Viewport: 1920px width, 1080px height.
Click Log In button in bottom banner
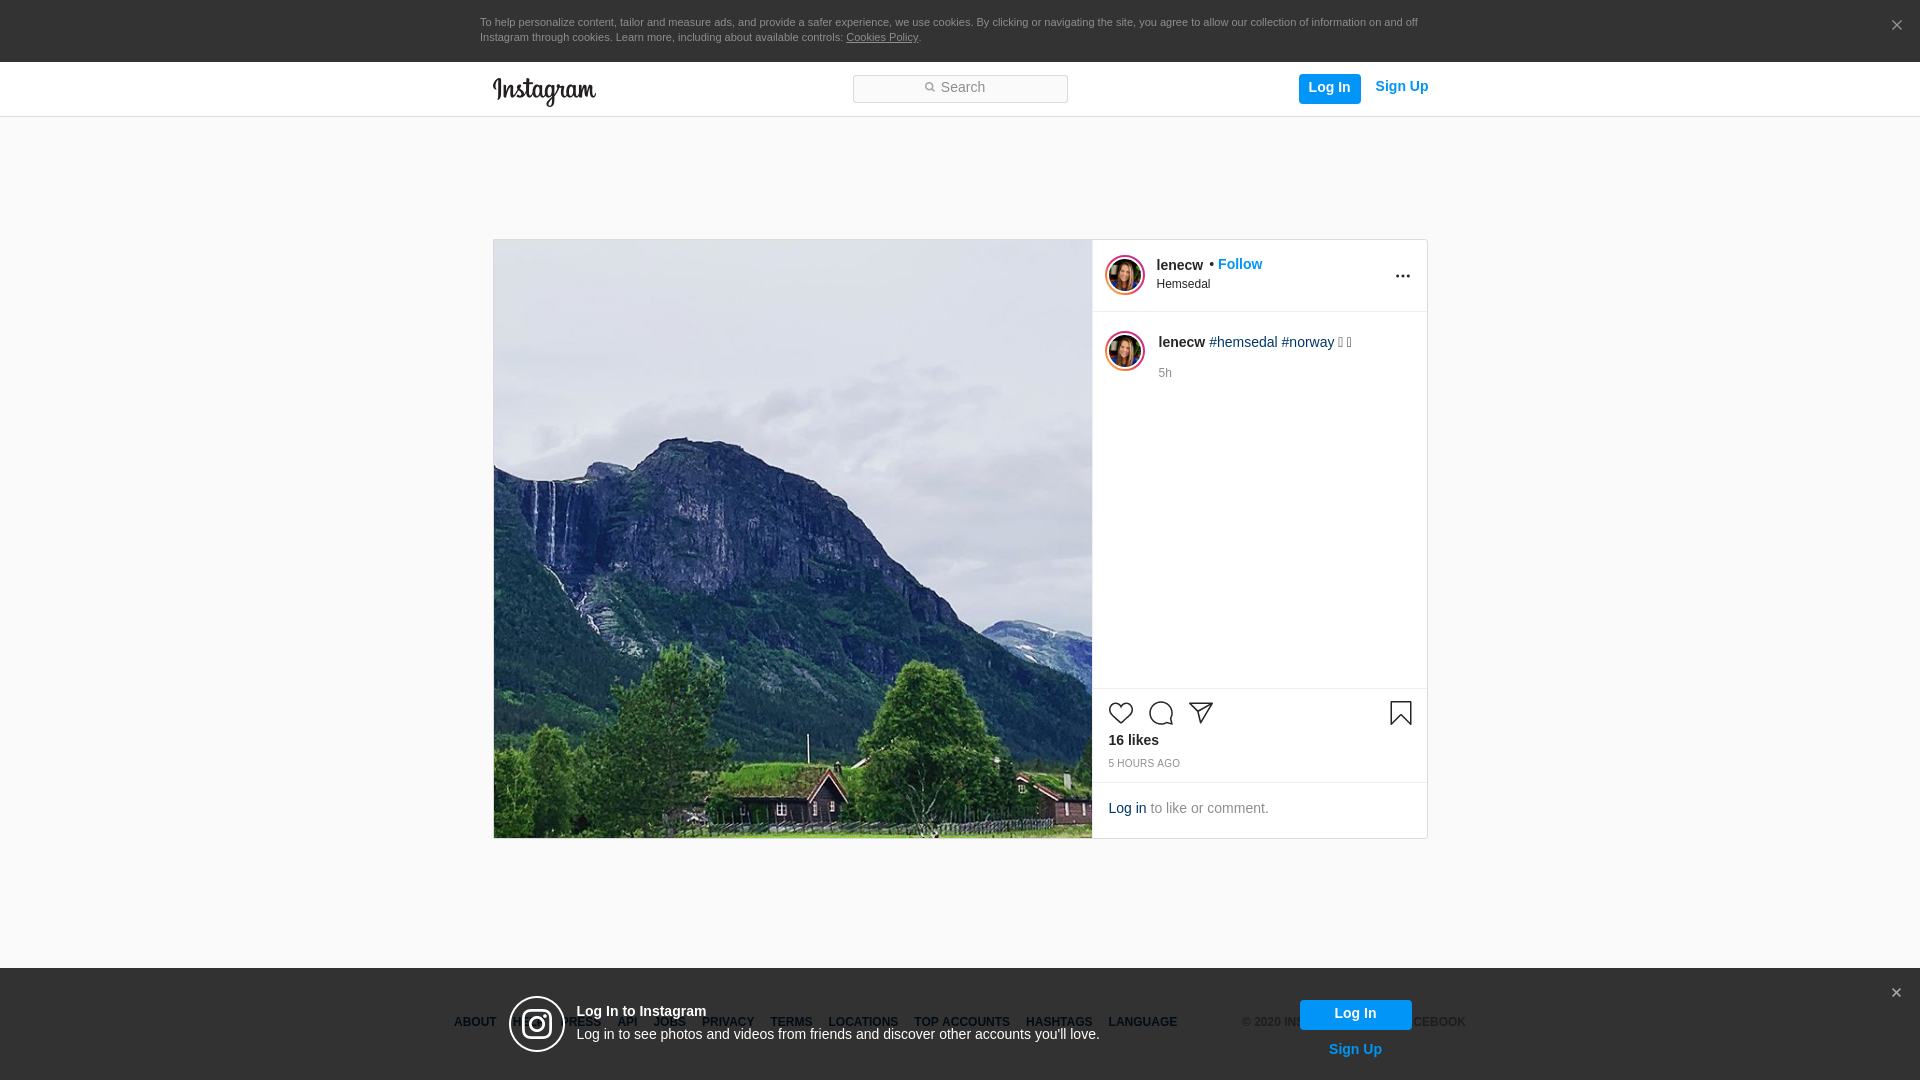[1355, 1014]
